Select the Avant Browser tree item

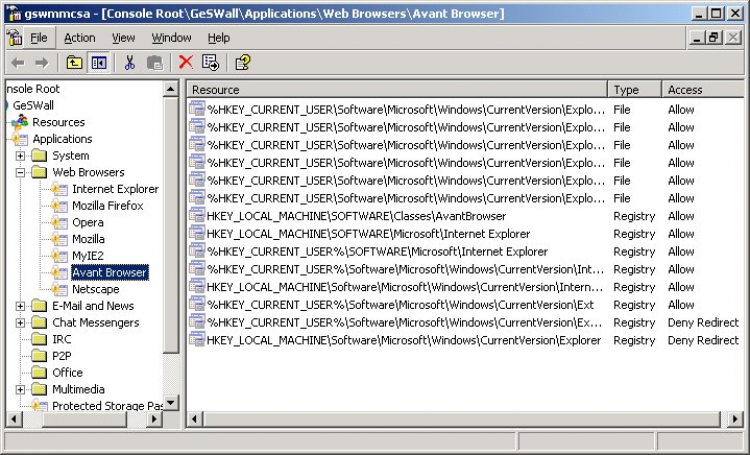[x=109, y=272]
